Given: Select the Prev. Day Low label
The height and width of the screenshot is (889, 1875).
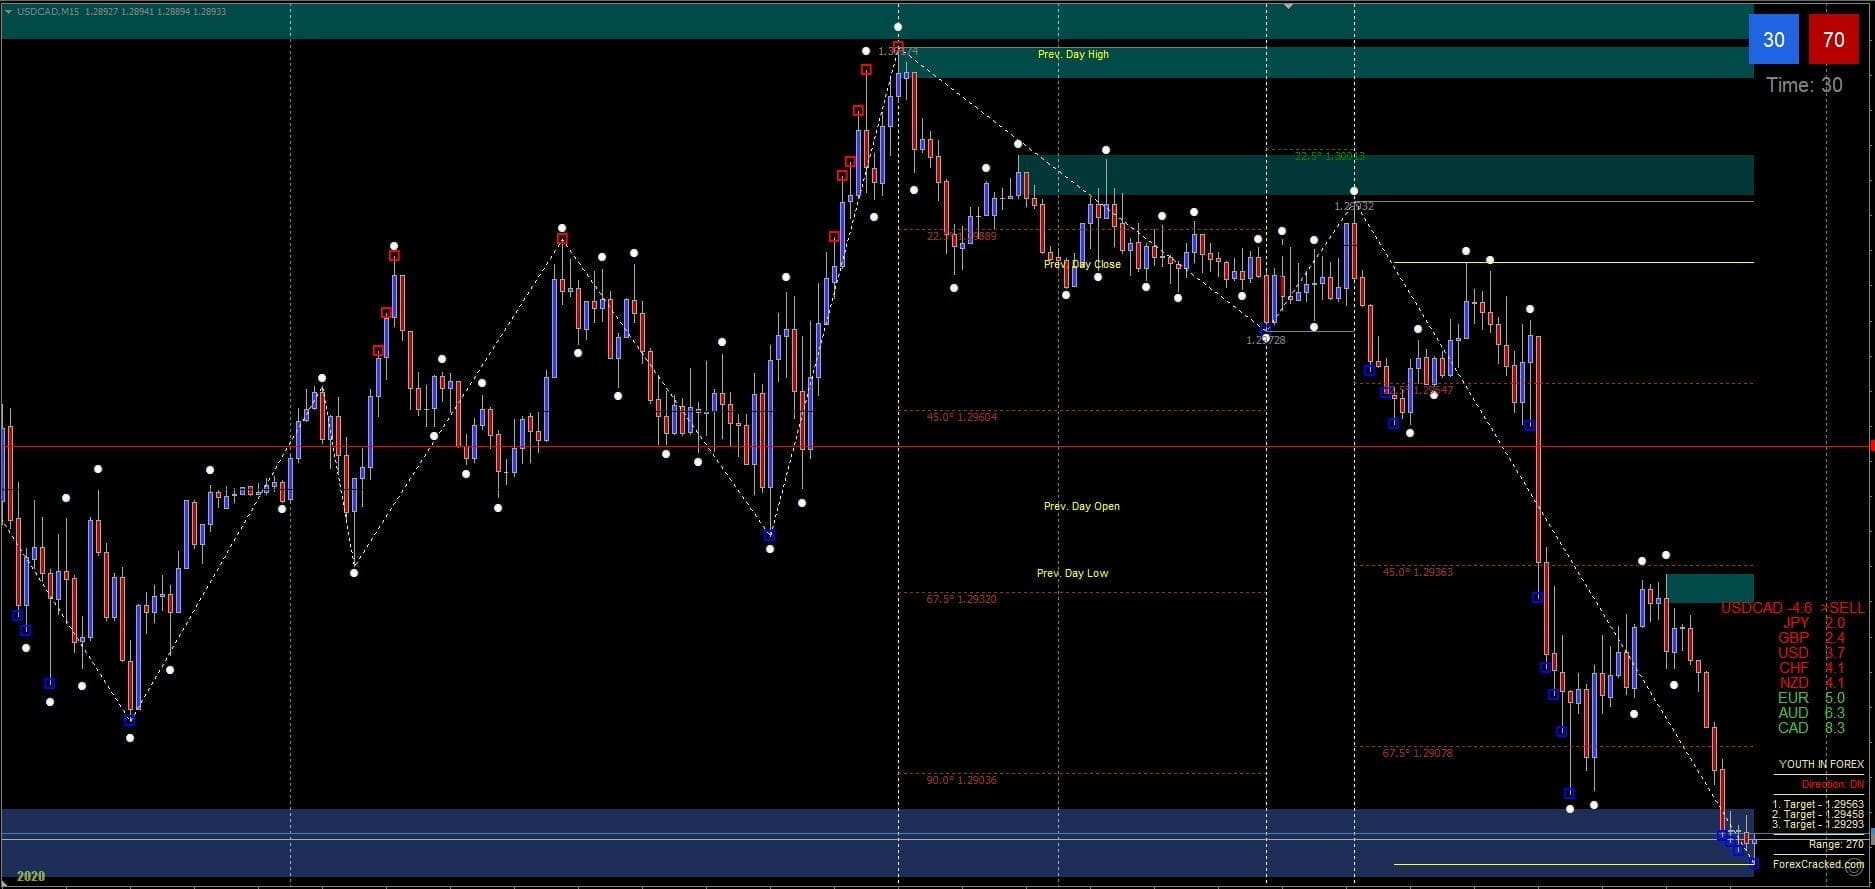Looking at the screenshot, I should pyautogui.click(x=1072, y=573).
